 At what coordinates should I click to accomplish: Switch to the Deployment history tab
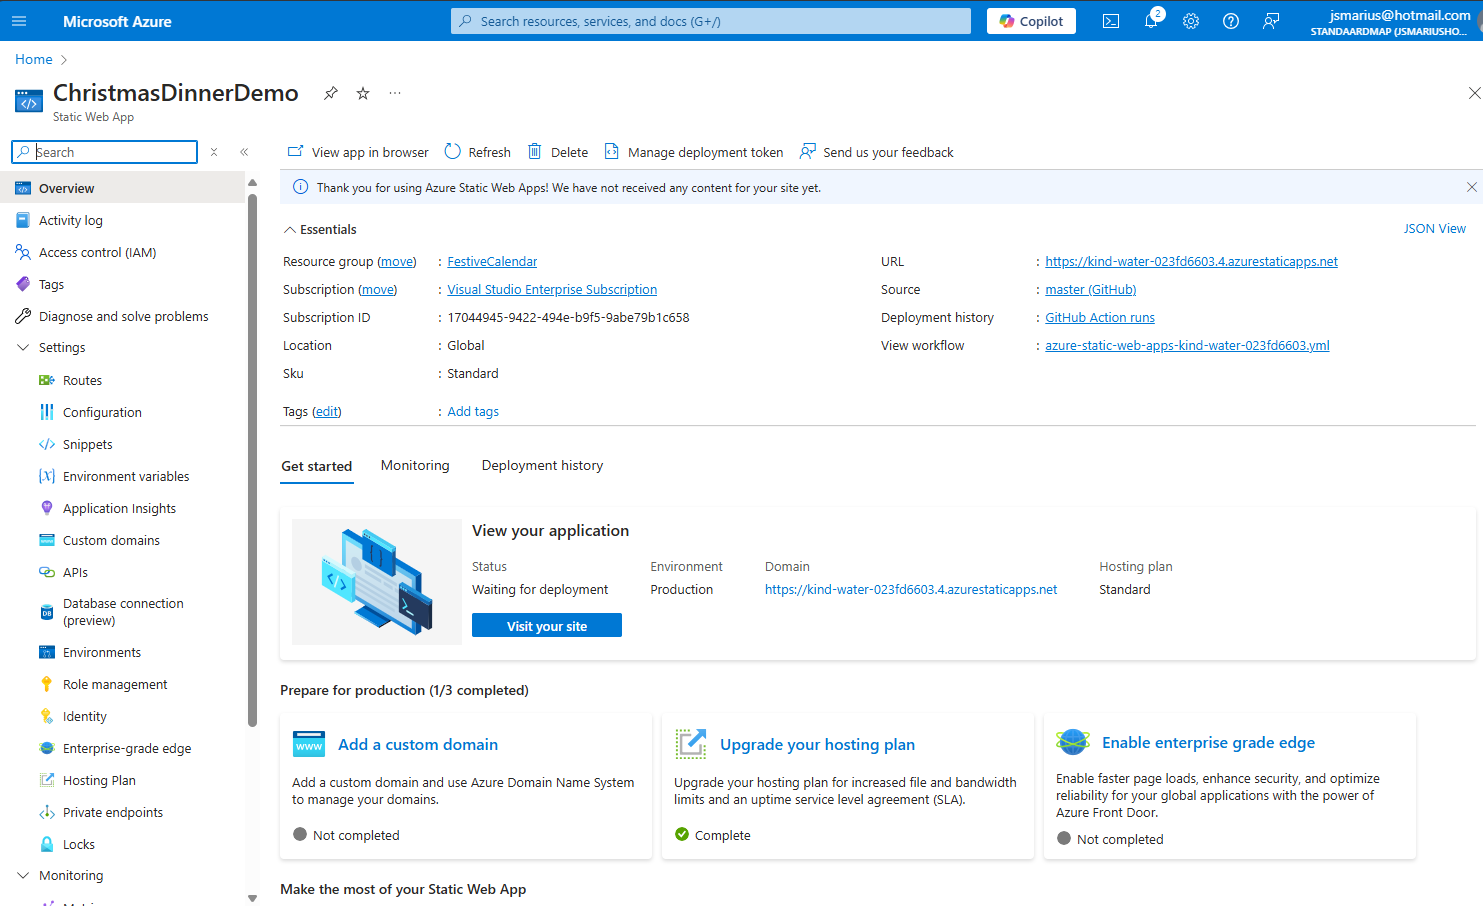point(542,466)
